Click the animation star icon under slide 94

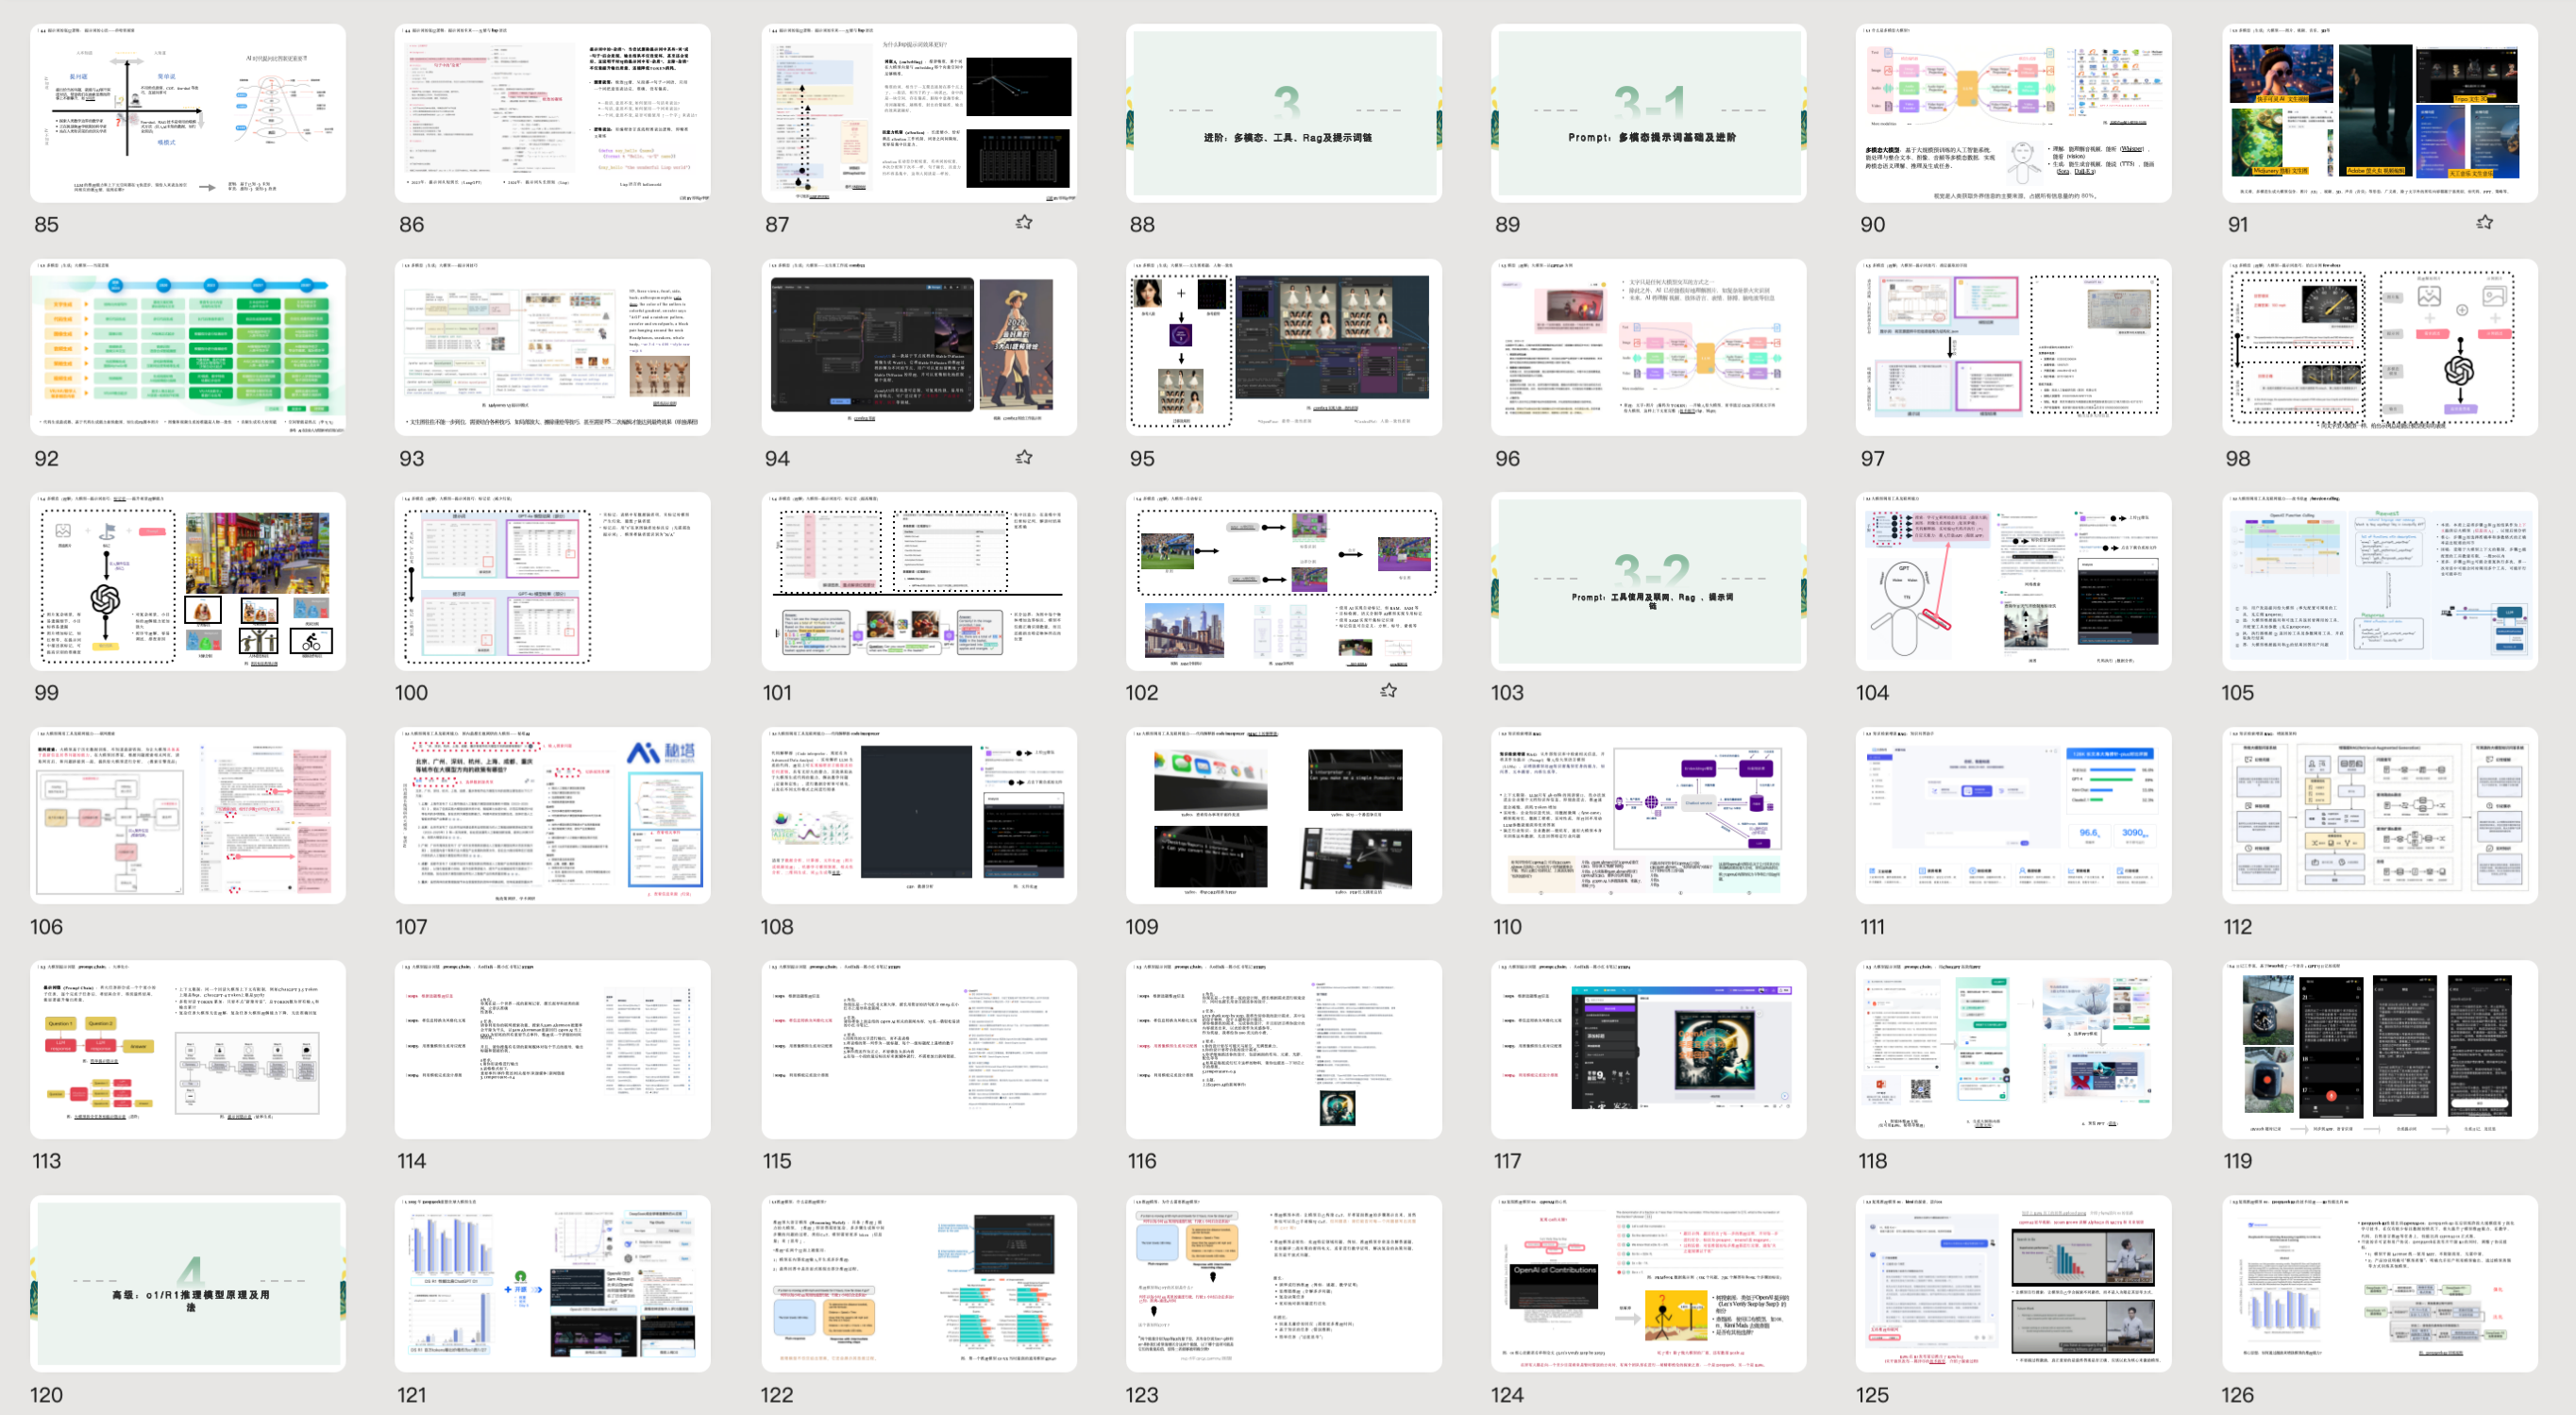pos(1024,457)
